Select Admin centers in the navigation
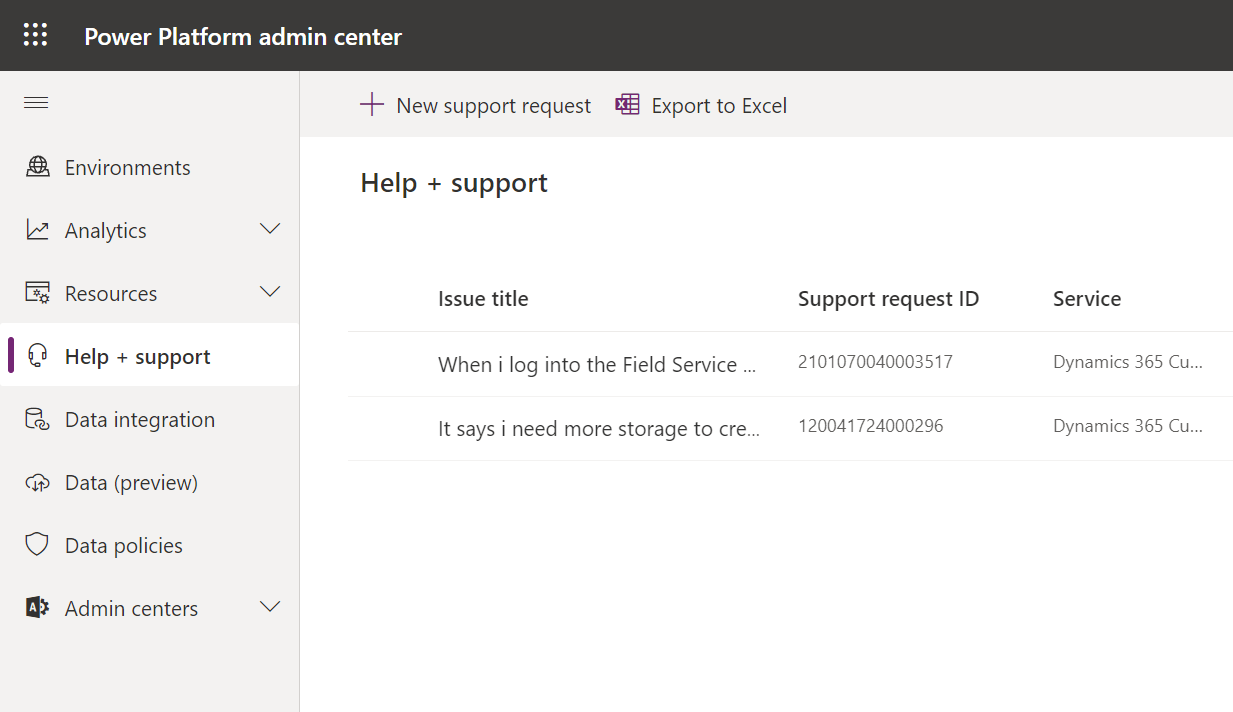The width and height of the screenshot is (1233, 712). tap(131, 609)
